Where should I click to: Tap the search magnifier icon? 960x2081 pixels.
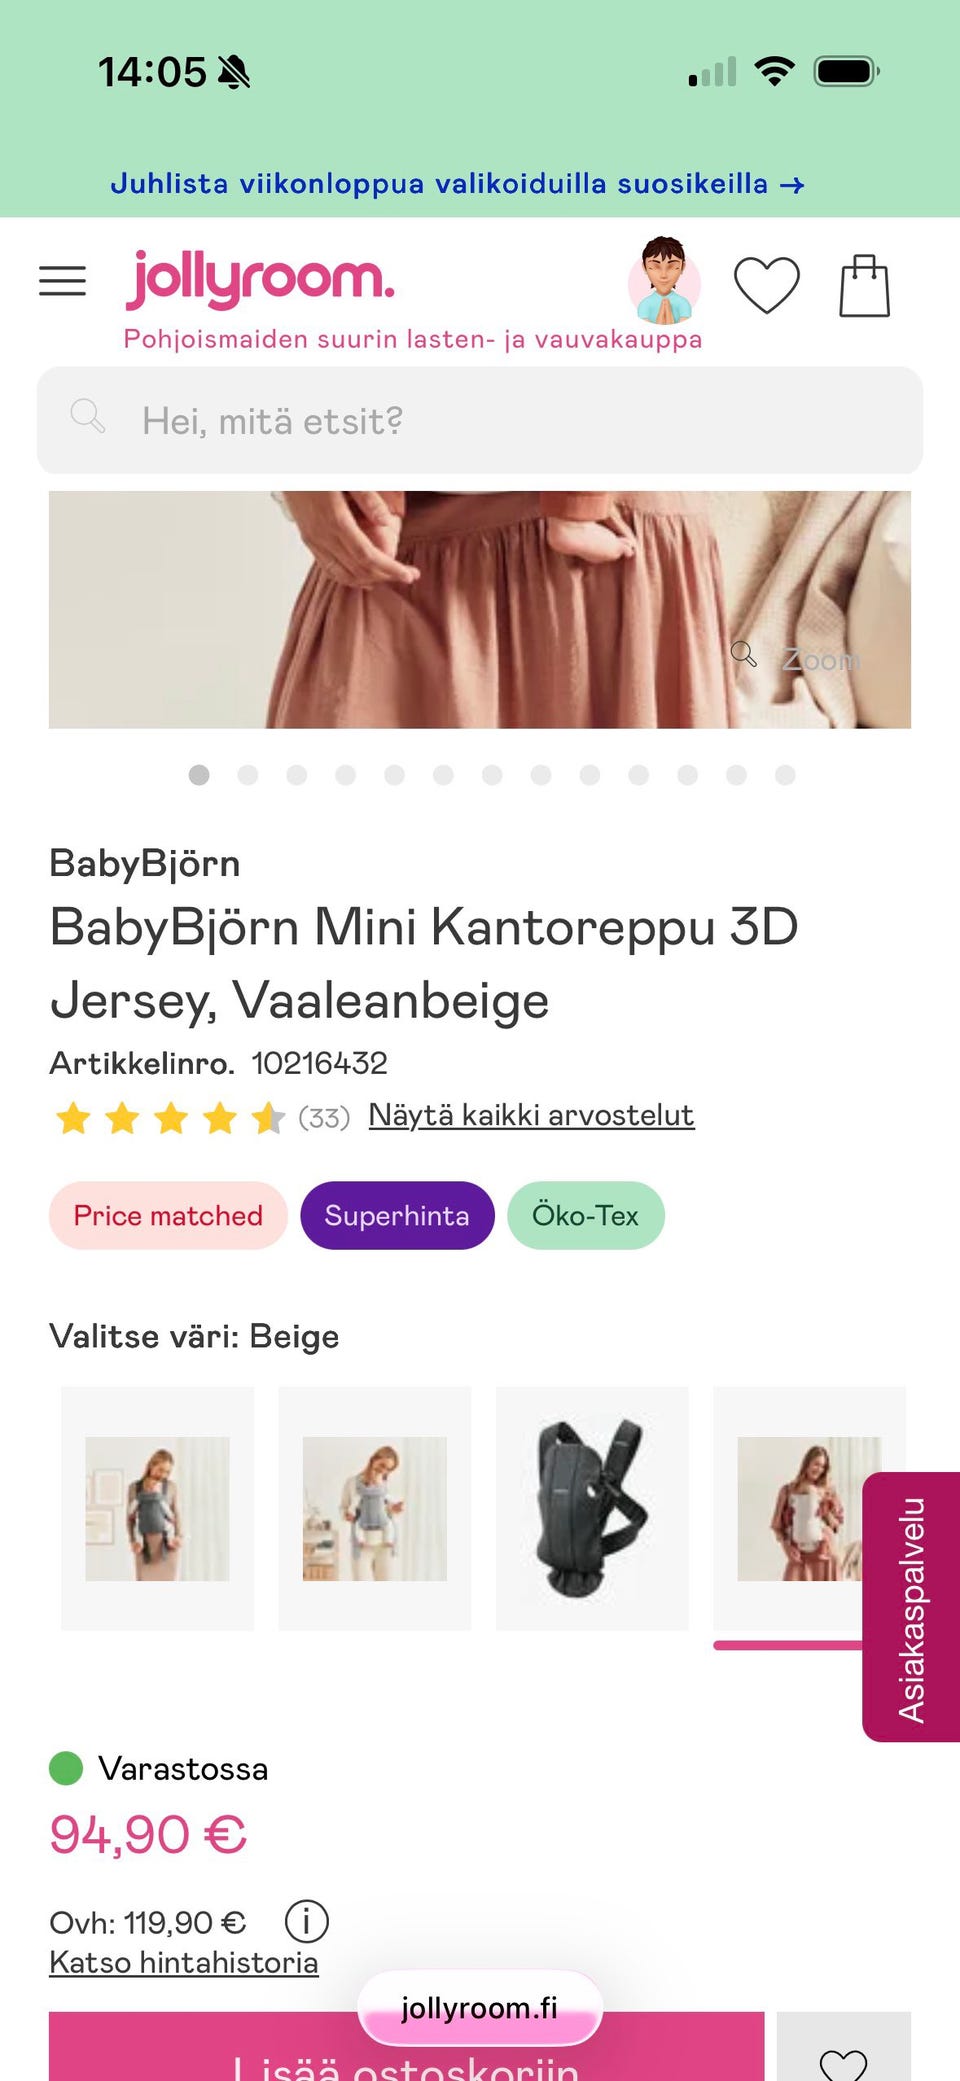click(x=88, y=415)
